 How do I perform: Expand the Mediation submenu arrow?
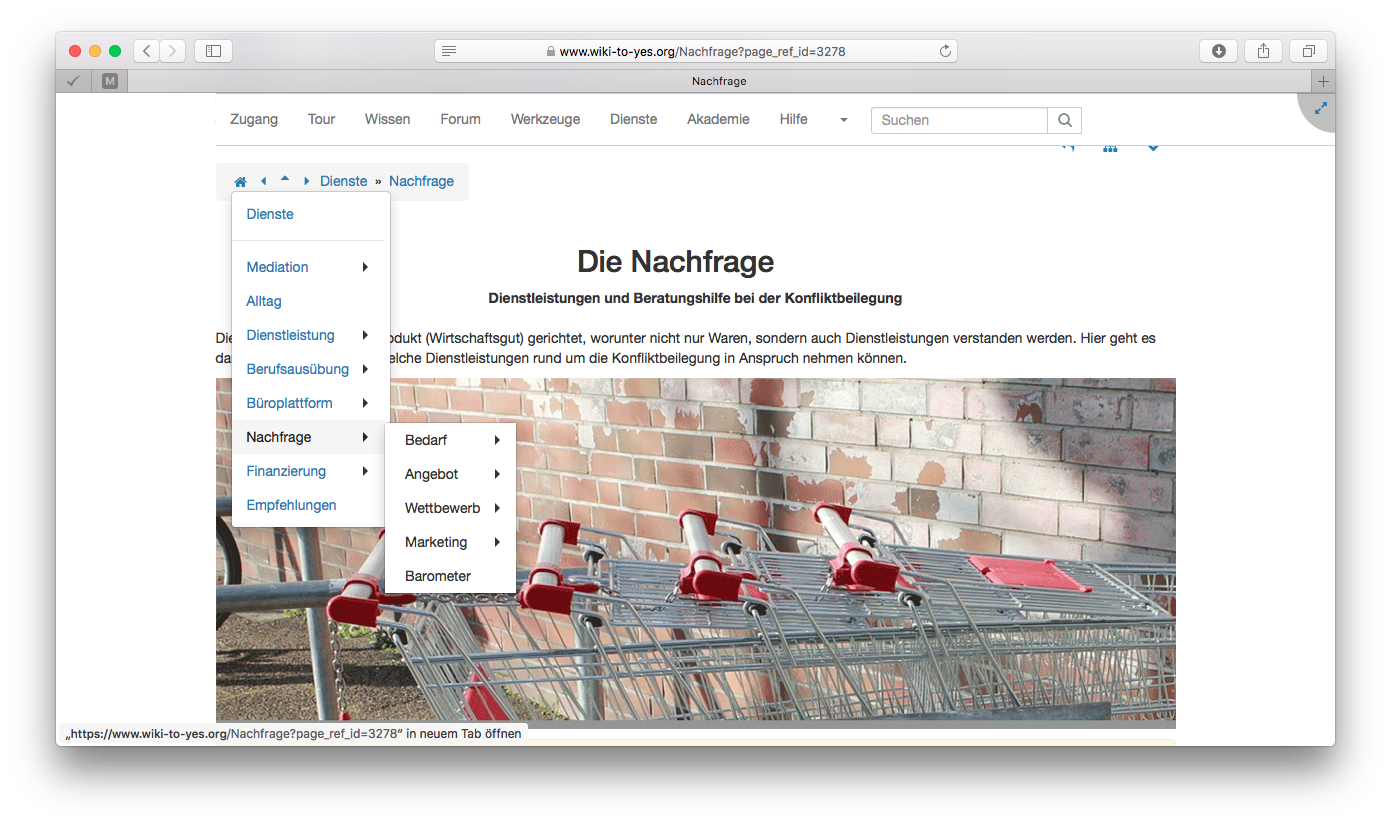[365, 267]
